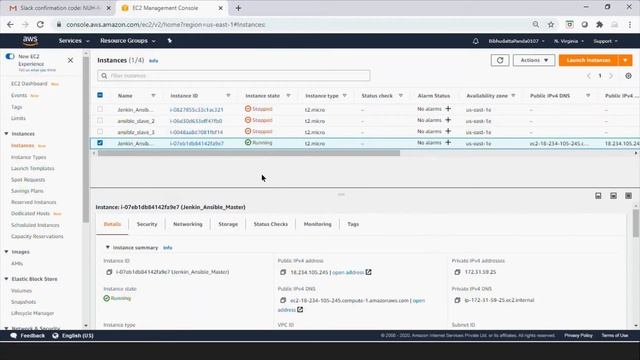Viewport: 640px width, 360px height.
Task: Set details panel to small split view
Action: coord(598,196)
